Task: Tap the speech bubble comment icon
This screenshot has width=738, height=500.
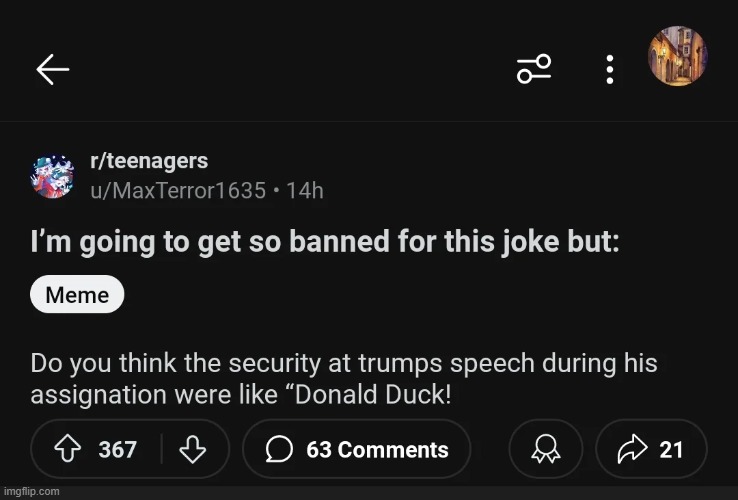Action: (x=278, y=450)
